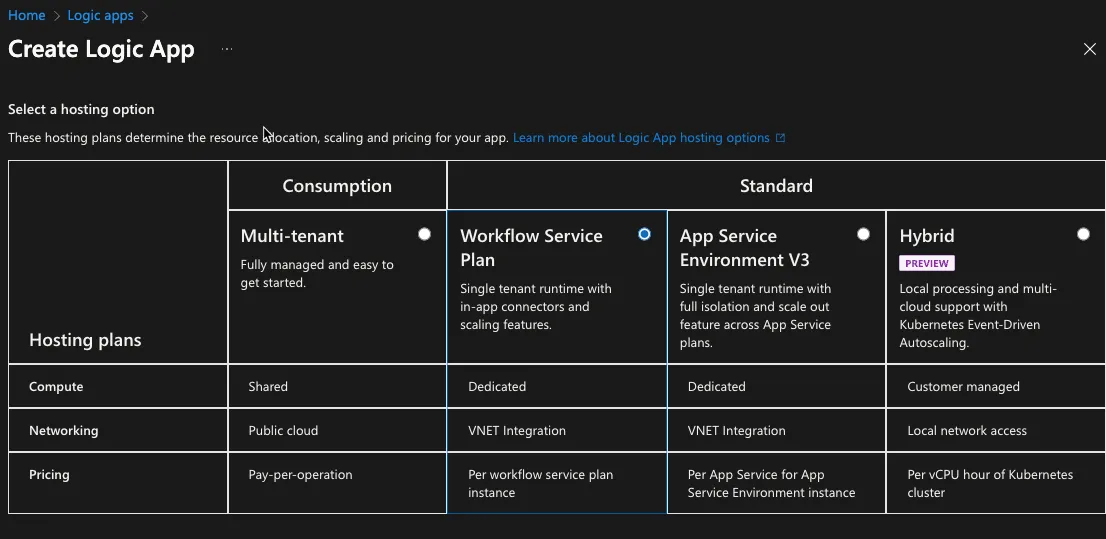The image size is (1106, 539).
Task: Click the Standard column header
Action: [x=776, y=186]
